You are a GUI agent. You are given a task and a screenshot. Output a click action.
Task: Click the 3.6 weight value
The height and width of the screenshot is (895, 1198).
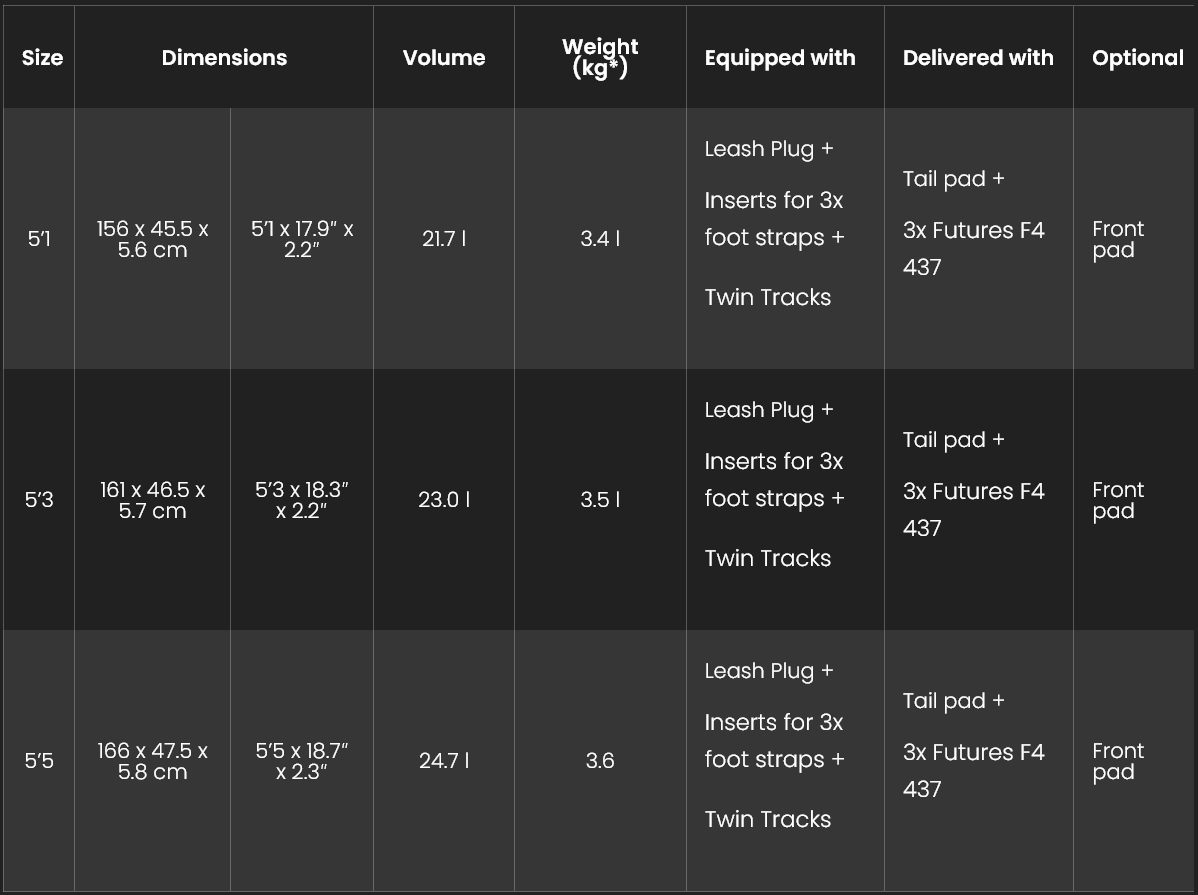[x=600, y=760]
